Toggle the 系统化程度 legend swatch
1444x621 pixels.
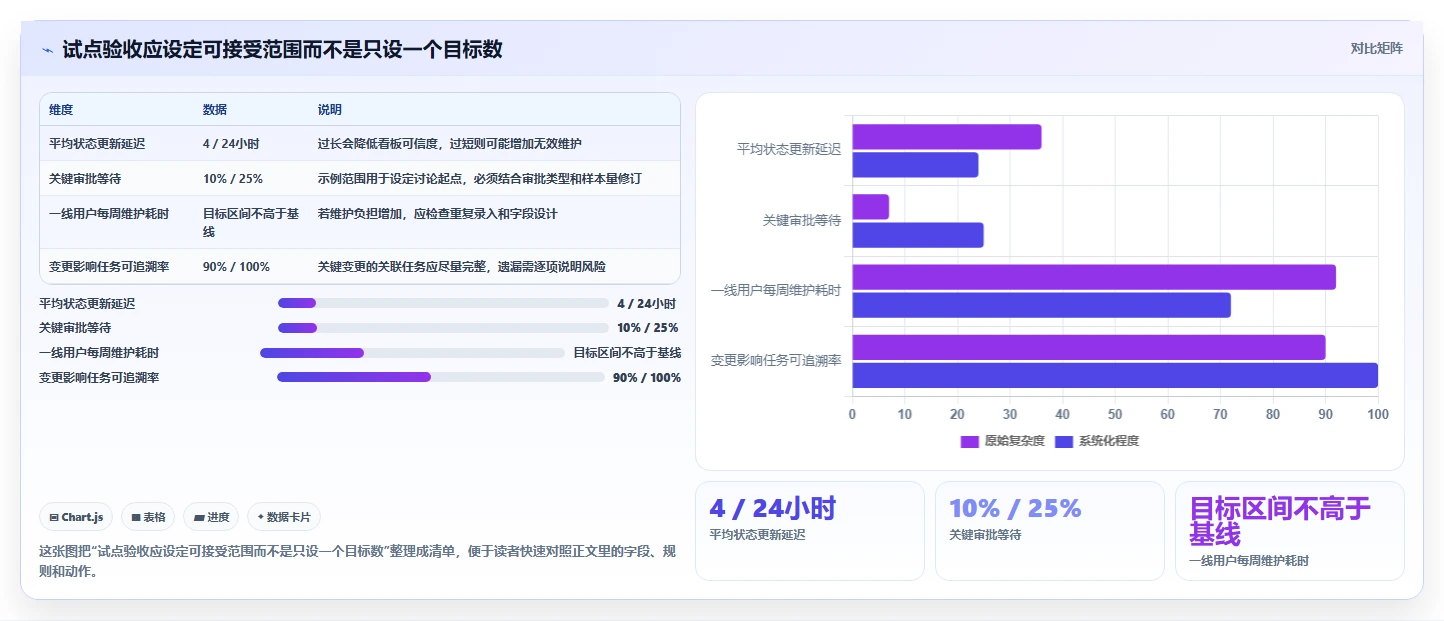click(x=1064, y=441)
